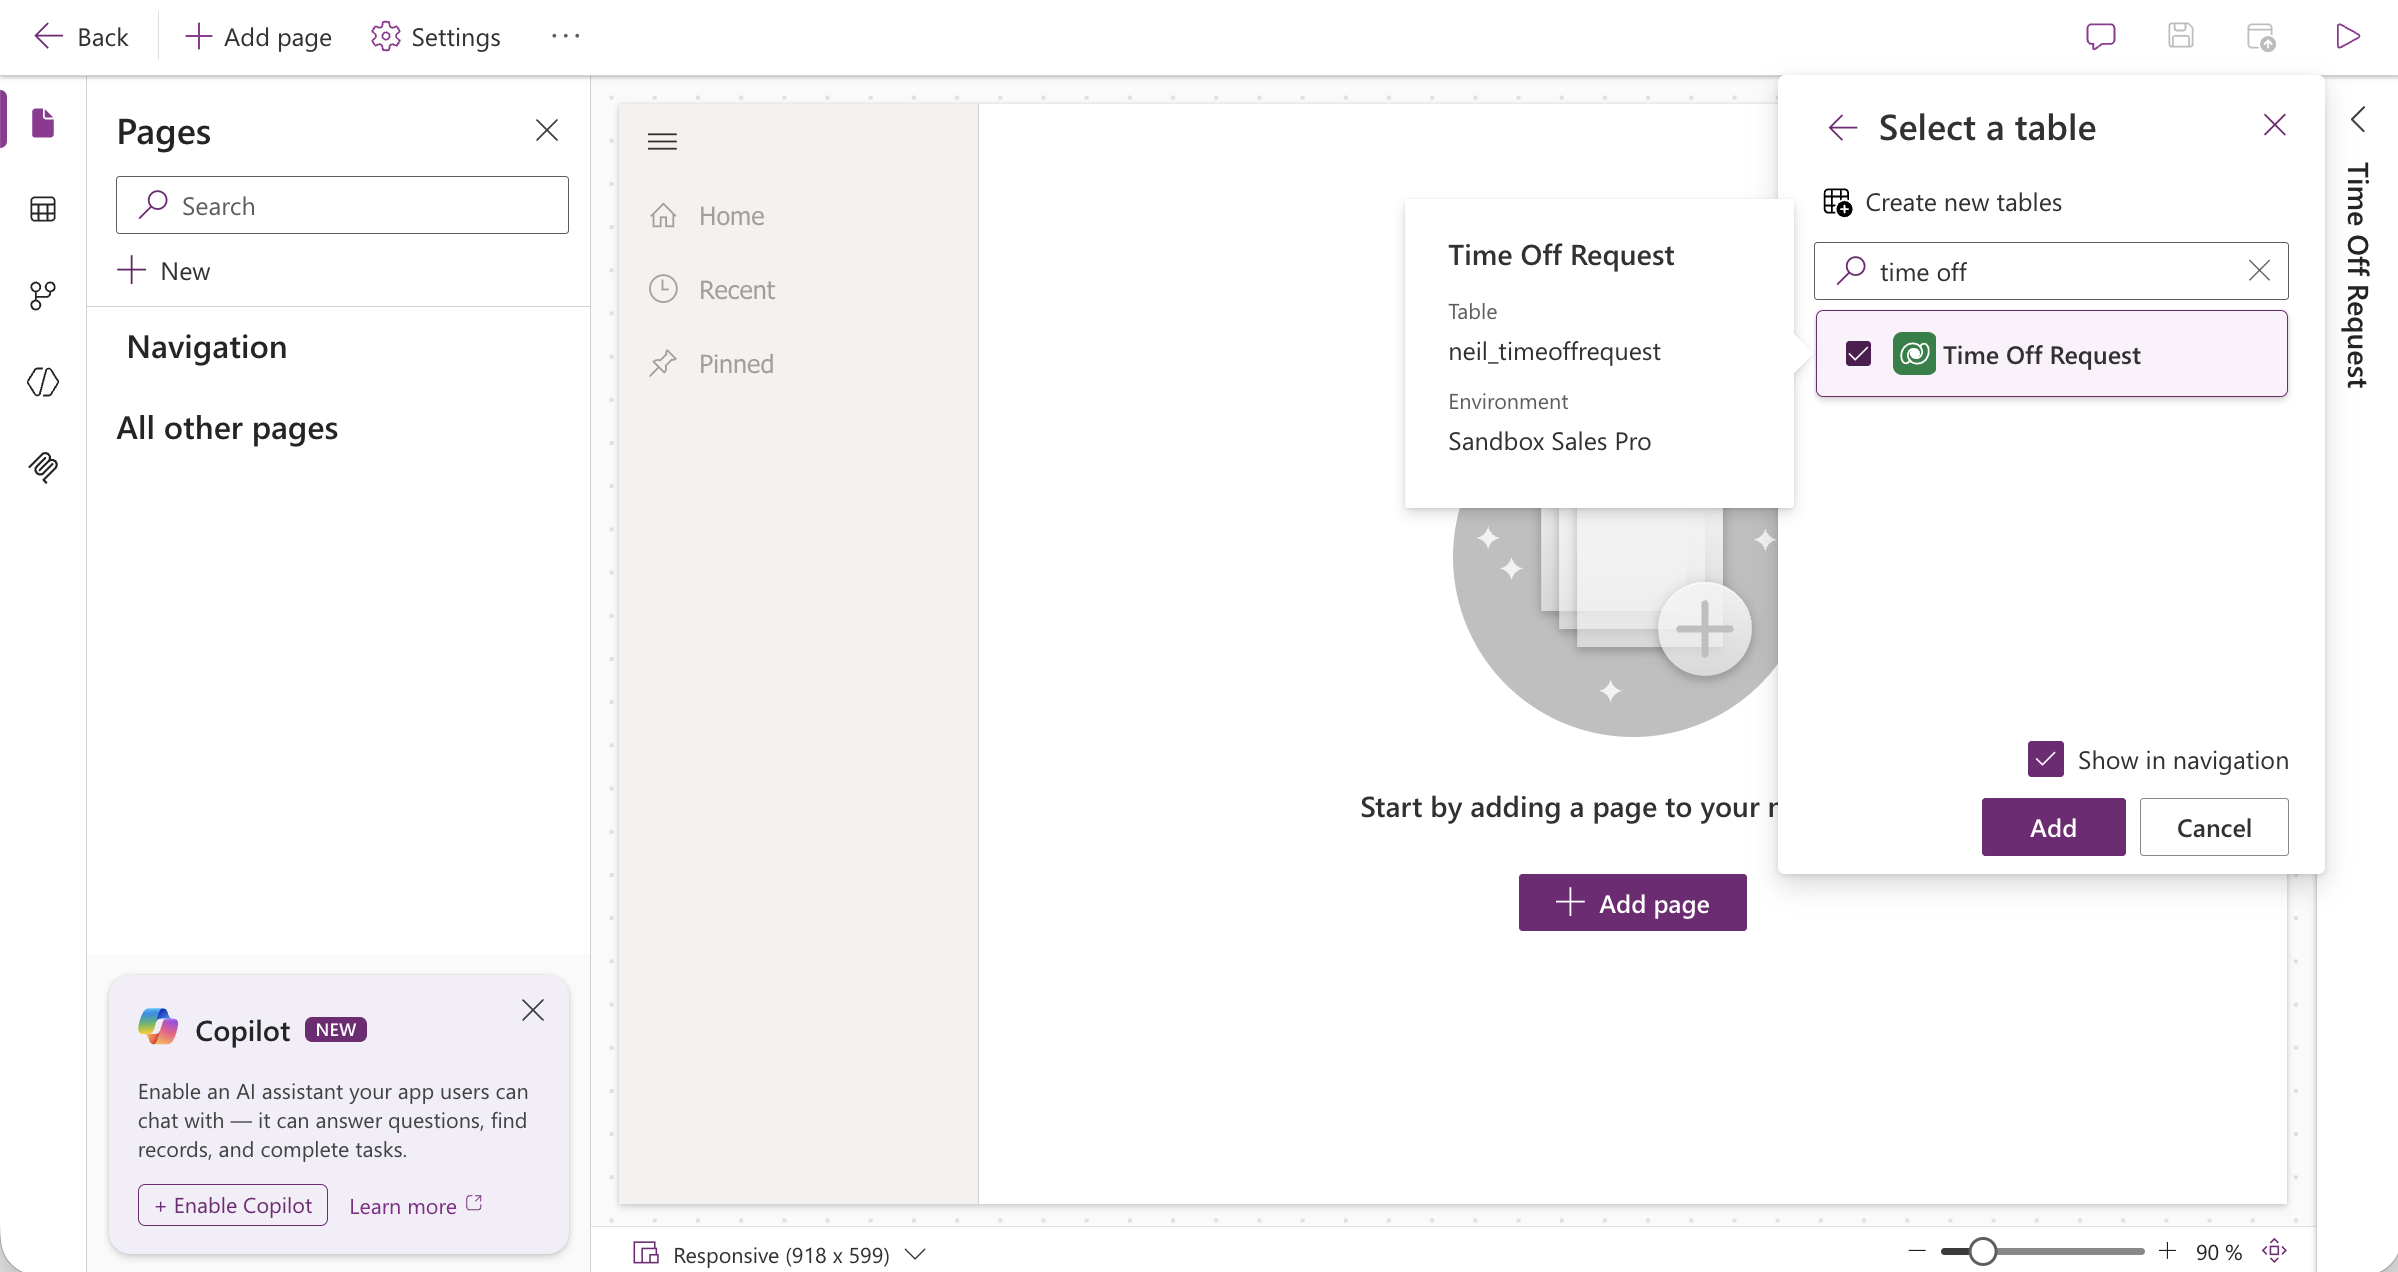Clear the 'time off' search text
The image size is (2398, 1272).
2259,271
